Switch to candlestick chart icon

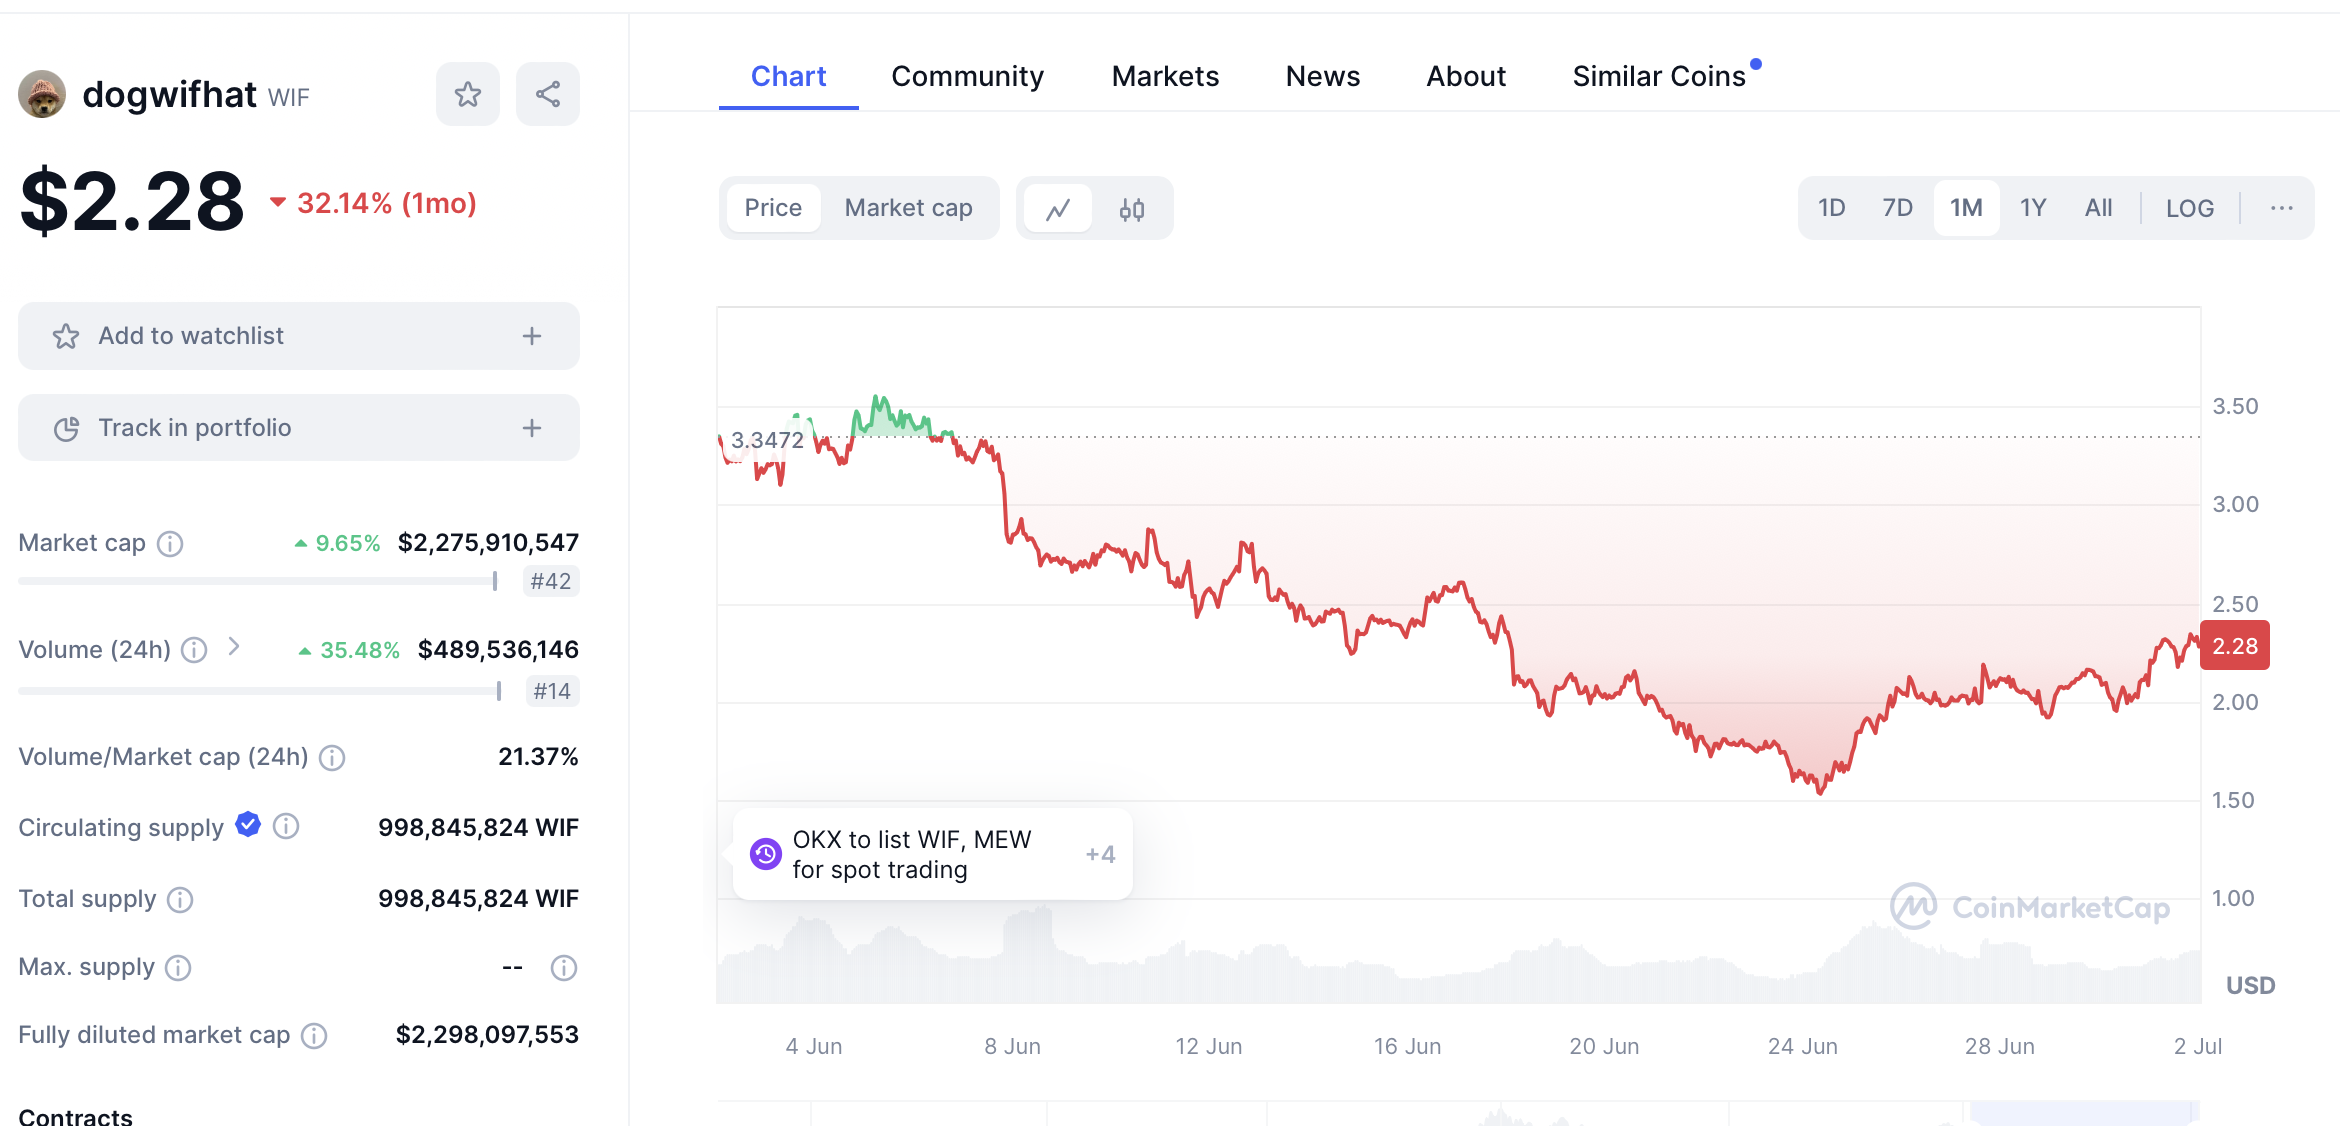(1131, 209)
